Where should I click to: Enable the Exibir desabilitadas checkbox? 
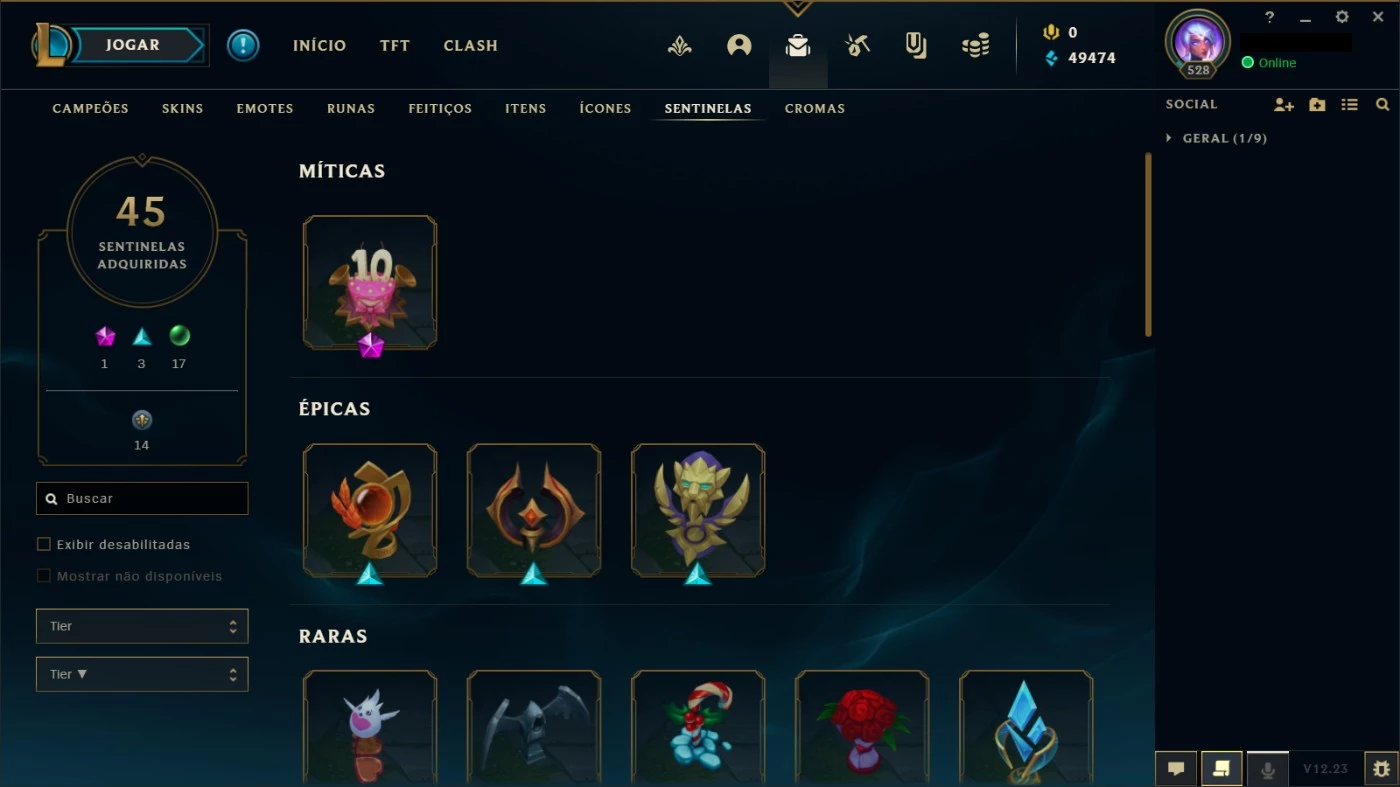pyautogui.click(x=43, y=544)
